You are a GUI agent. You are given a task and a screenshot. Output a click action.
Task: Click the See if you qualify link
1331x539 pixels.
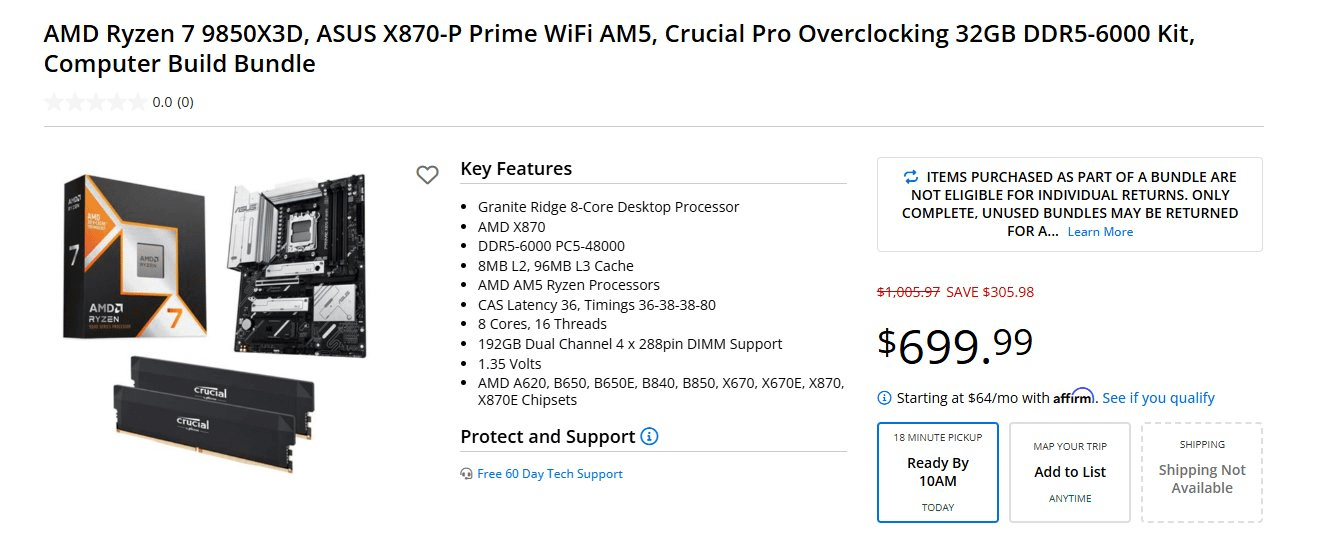1158,398
